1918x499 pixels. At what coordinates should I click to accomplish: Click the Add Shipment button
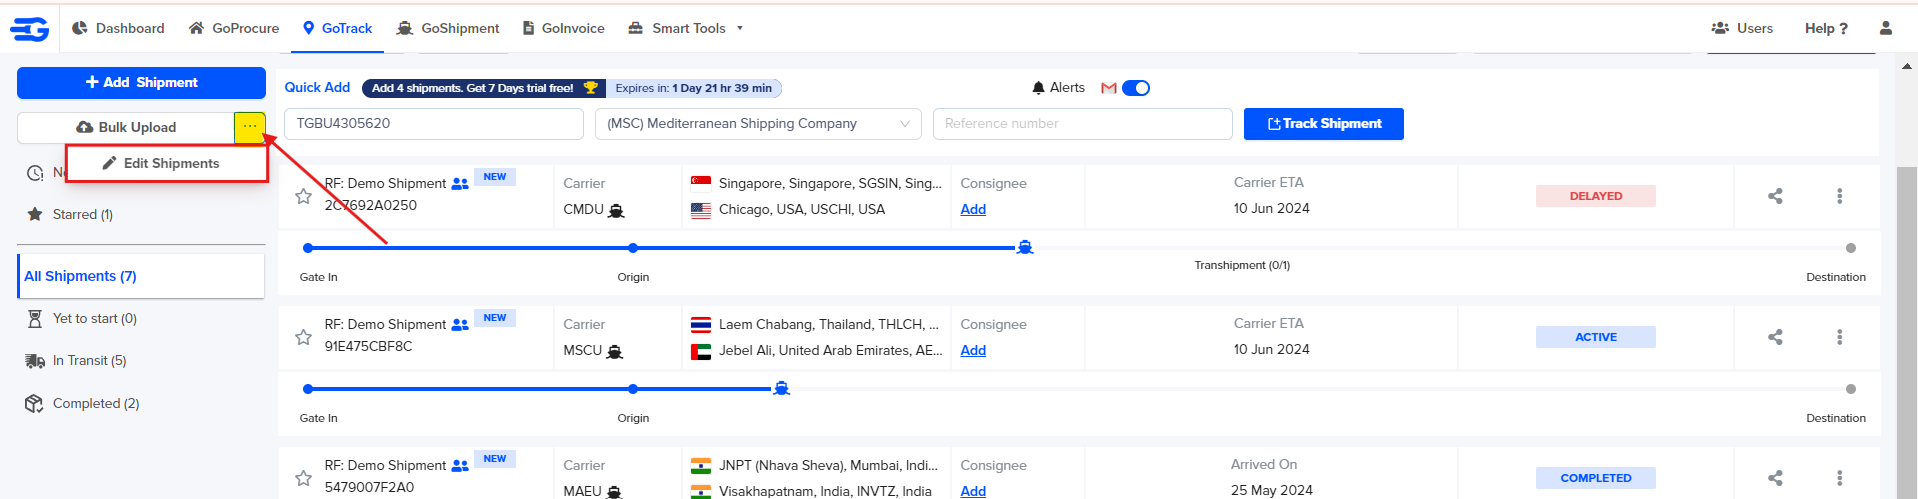click(x=141, y=83)
